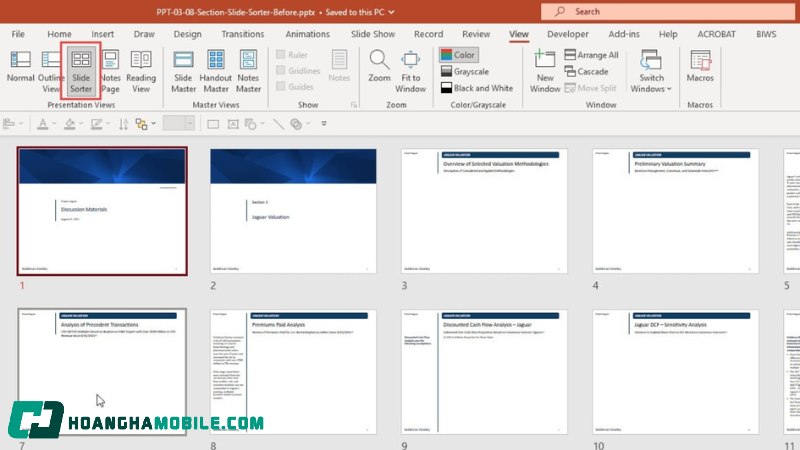Toggle the Gridlines checkbox
Image resolution: width=800 pixels, height=450 pixels.
pos(281,70)
